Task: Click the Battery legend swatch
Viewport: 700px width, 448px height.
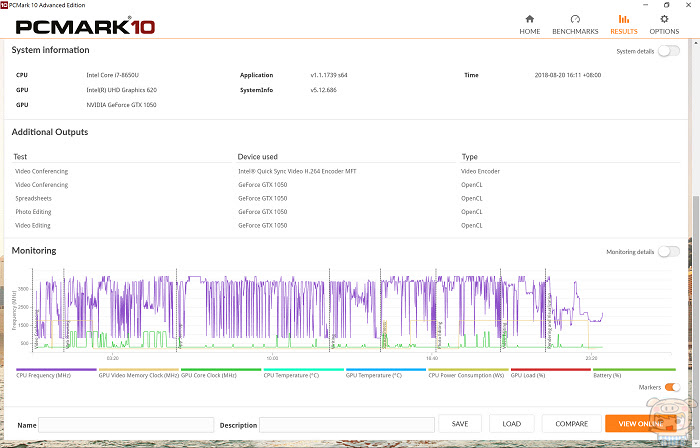Action: pyautogui.click(x=634, y=369)
